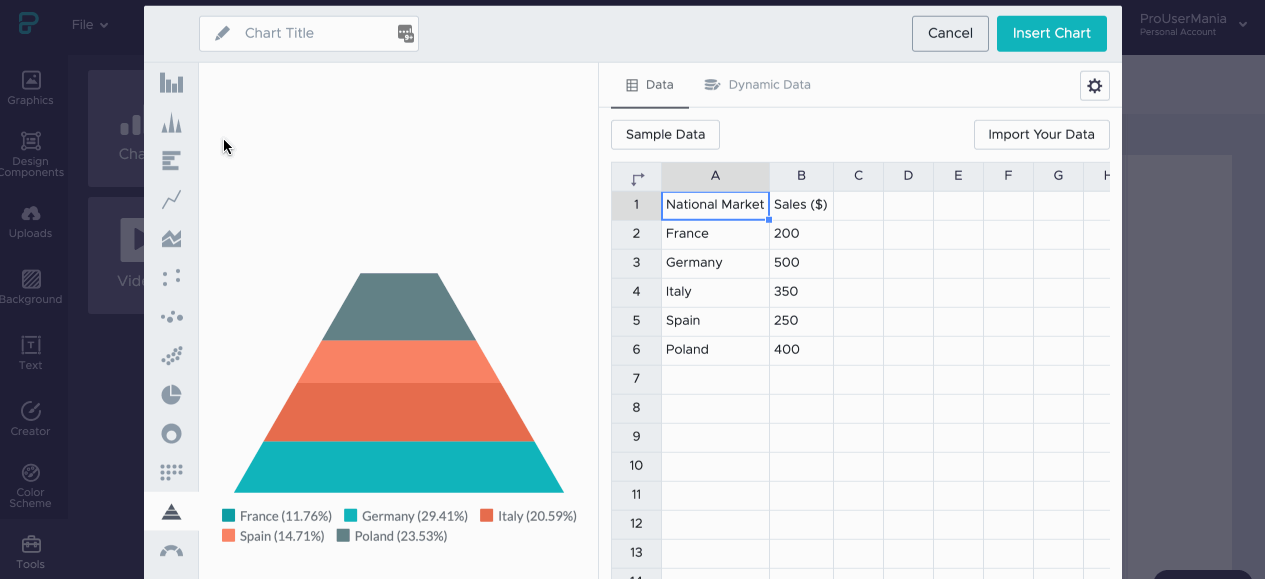
Task: Switch to the Data tab
Action: (650, 85)
